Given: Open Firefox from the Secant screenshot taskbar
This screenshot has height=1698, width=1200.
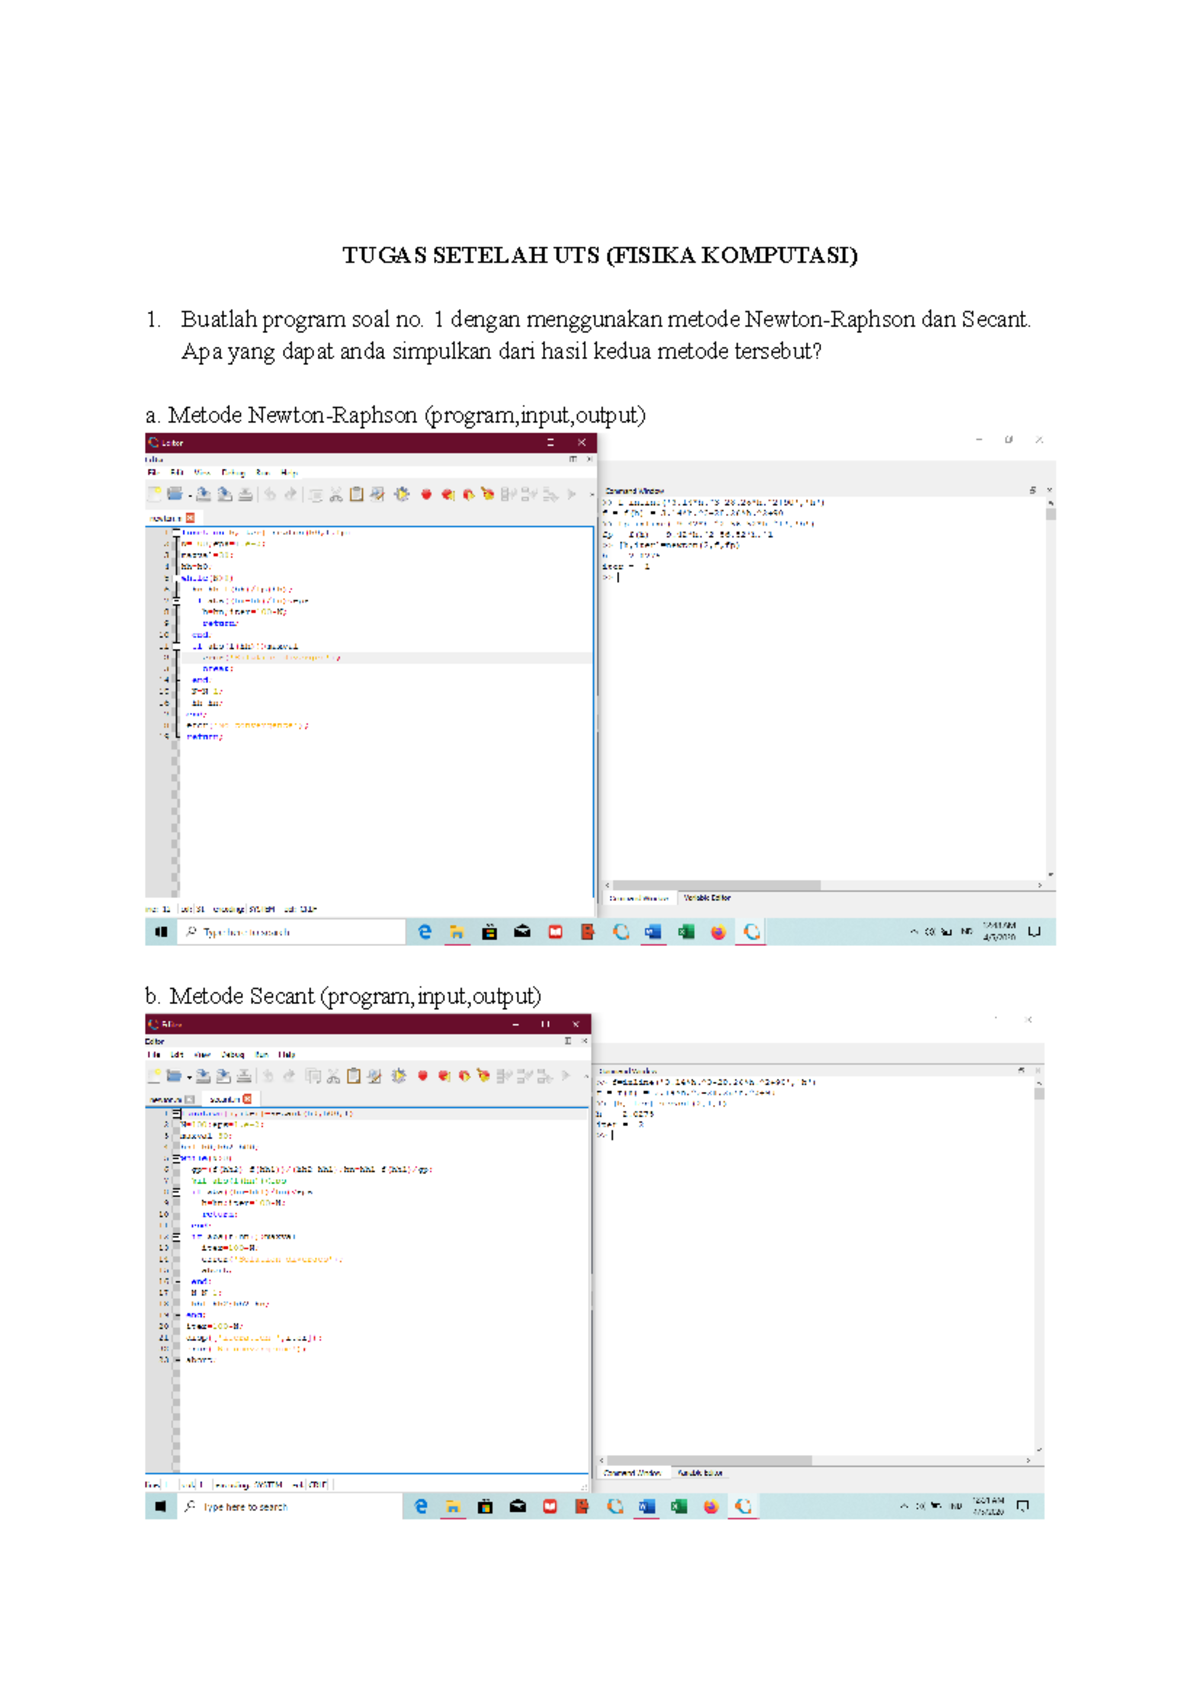Looking at the screenshot, I should click(711, 1506).
